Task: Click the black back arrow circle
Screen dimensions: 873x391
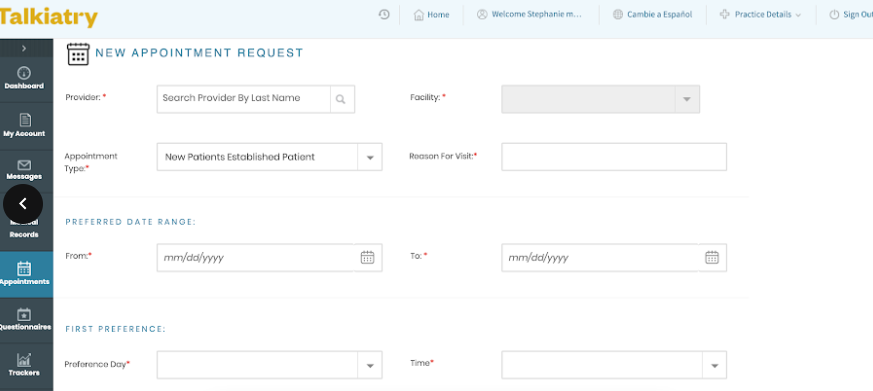Action: tap(23, 204)
